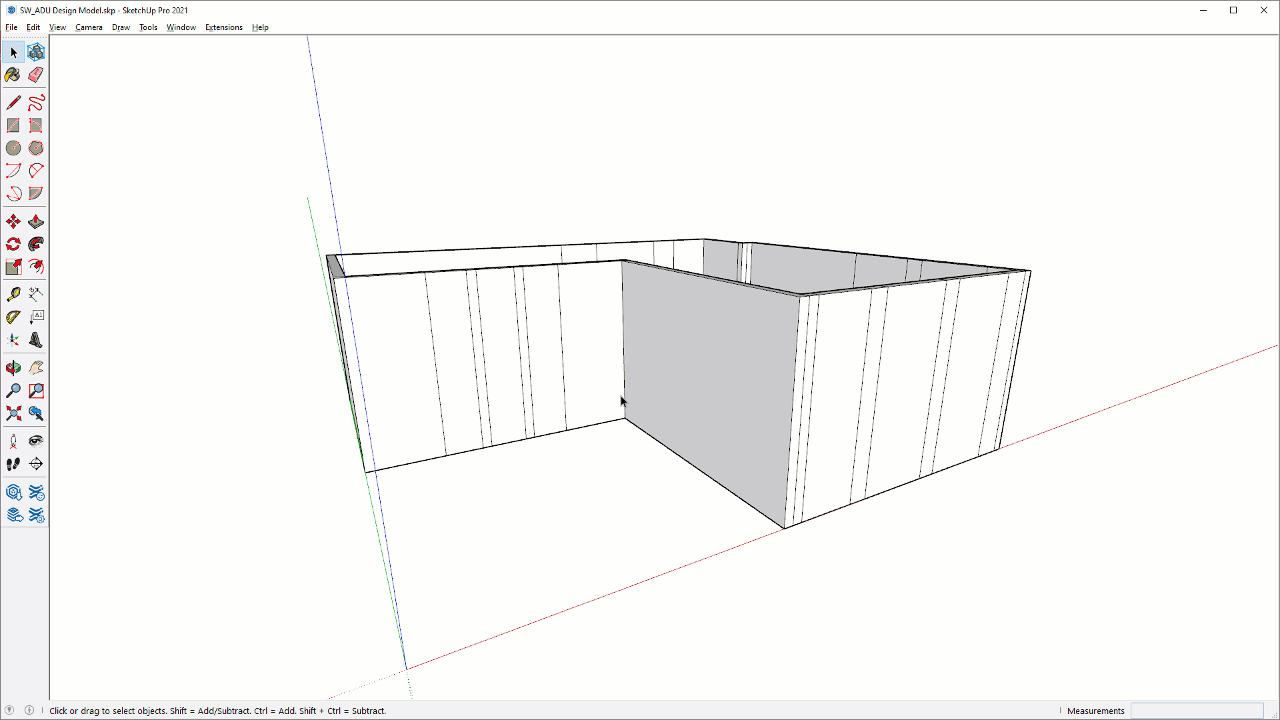Click the Zoom Extents tool
1280x720 pixels.
13,413
